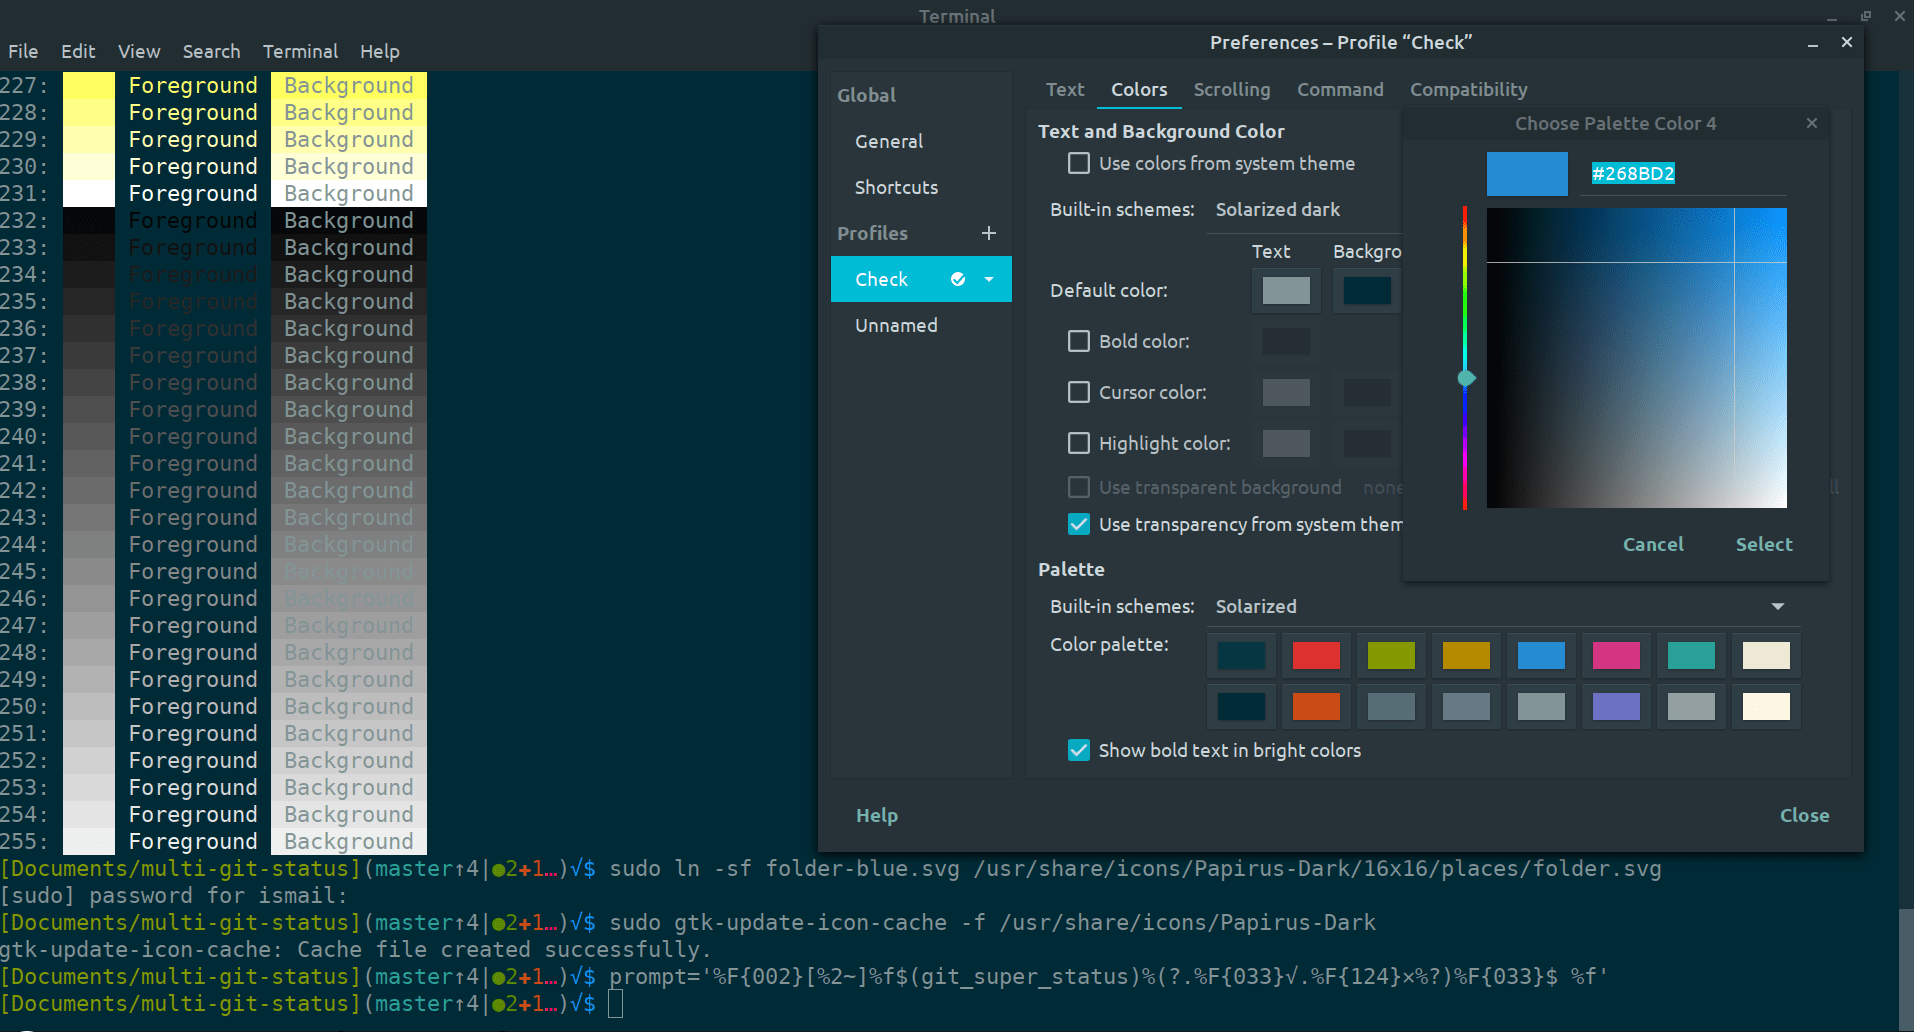Viewport: 1914px width, 1032px height.
Task: Enable the Highlight color checkbox
Action: 1078,443
